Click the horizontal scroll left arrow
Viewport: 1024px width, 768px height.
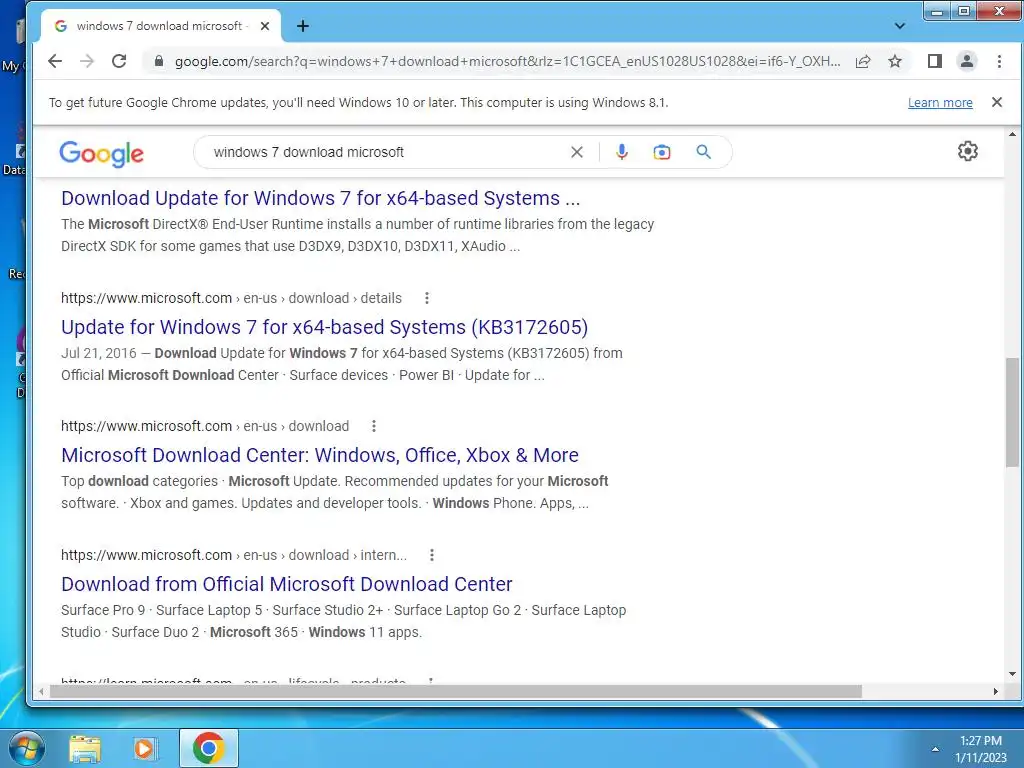coord(42,691)
